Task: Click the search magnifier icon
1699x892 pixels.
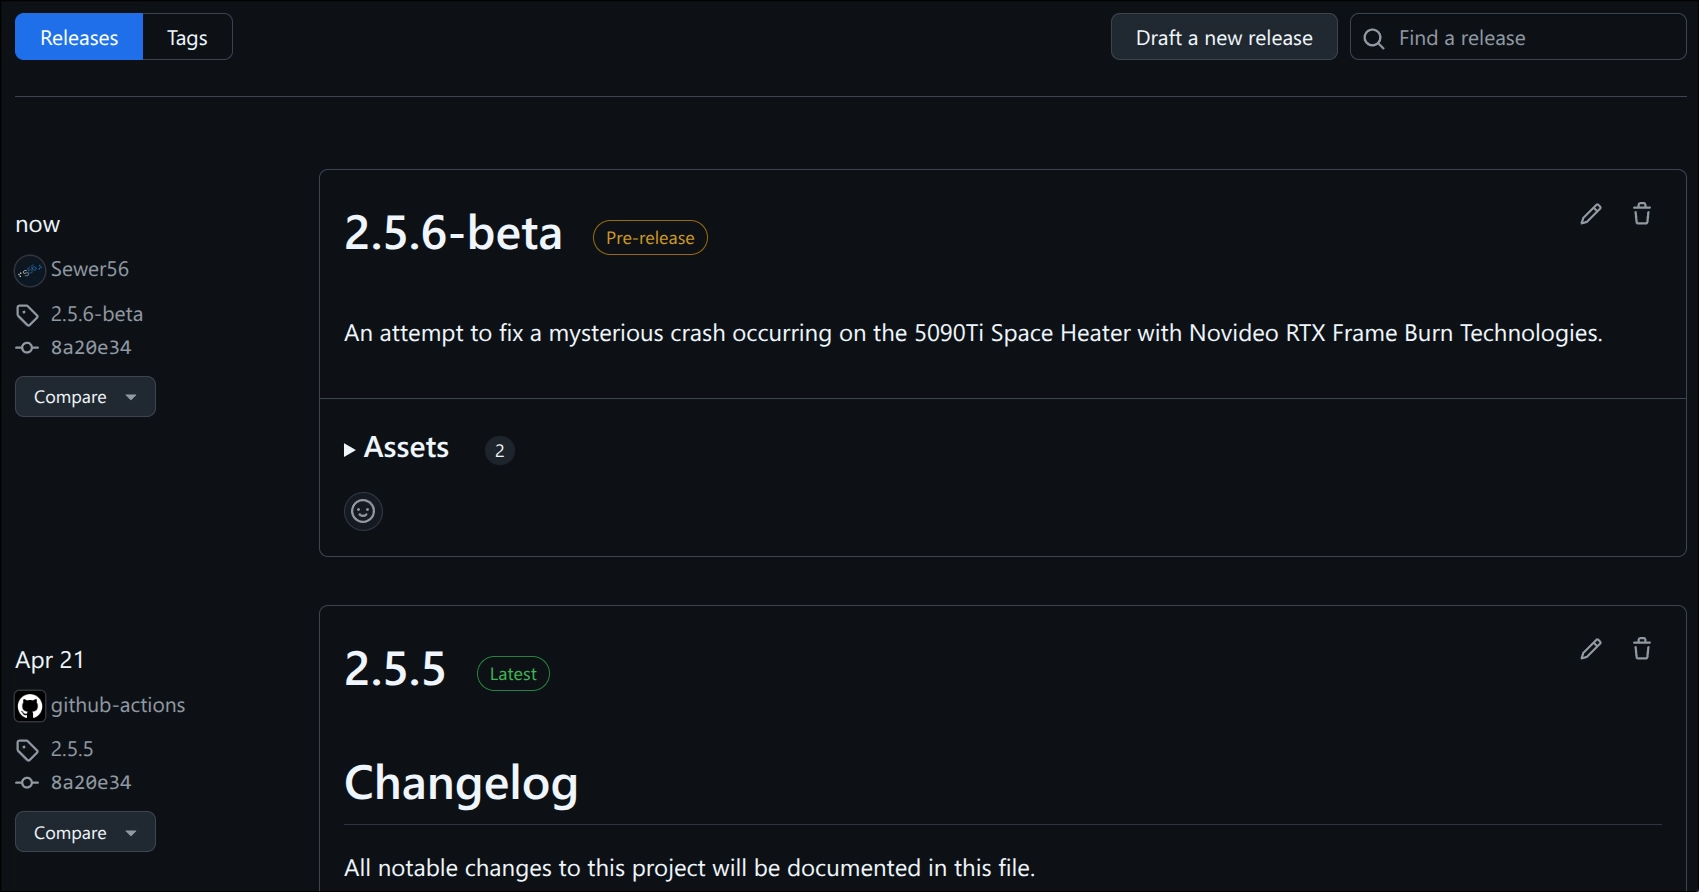Action: (1374, 38)
